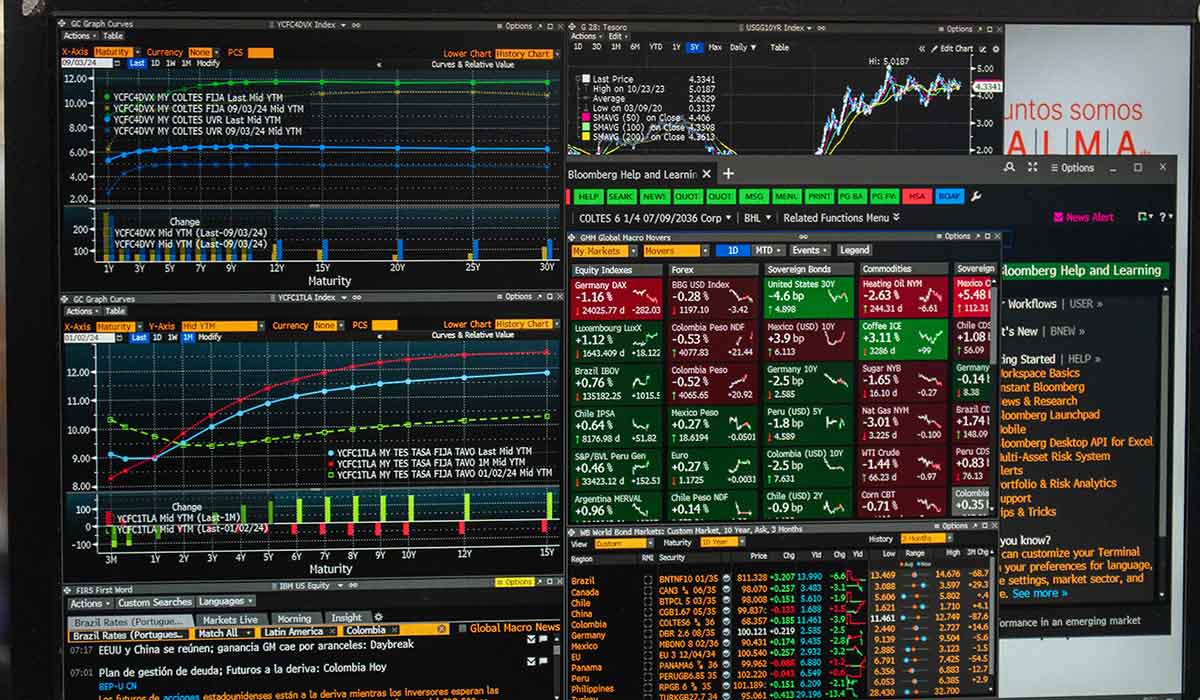Click the wrench icon after the BOAF key
The height and width of the screenshot is (700, 1200).
[x=976, y=196]
